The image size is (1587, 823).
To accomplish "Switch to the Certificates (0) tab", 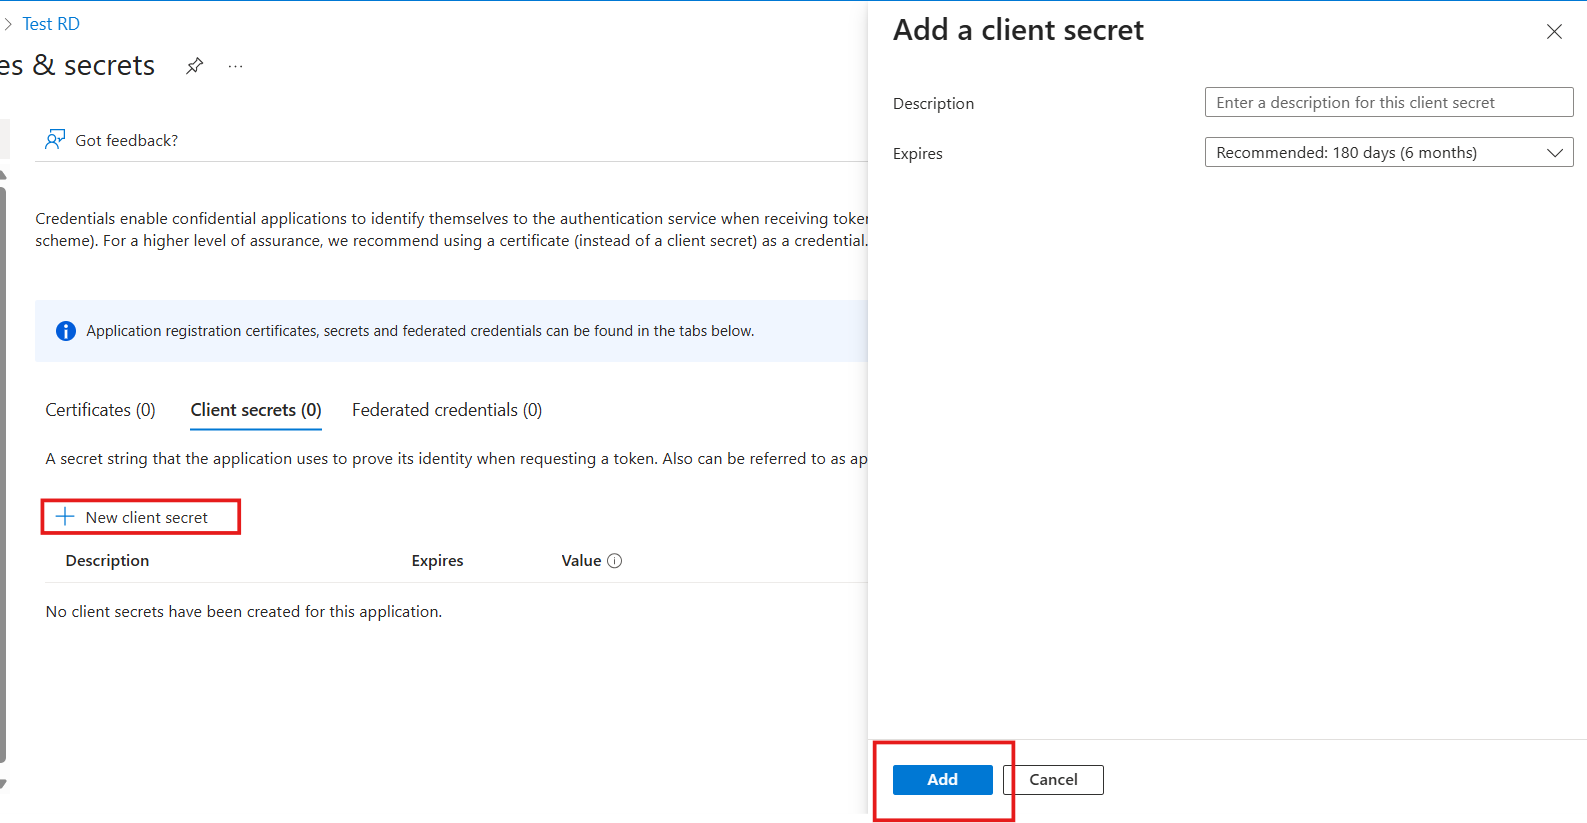I will pos(100,410).
